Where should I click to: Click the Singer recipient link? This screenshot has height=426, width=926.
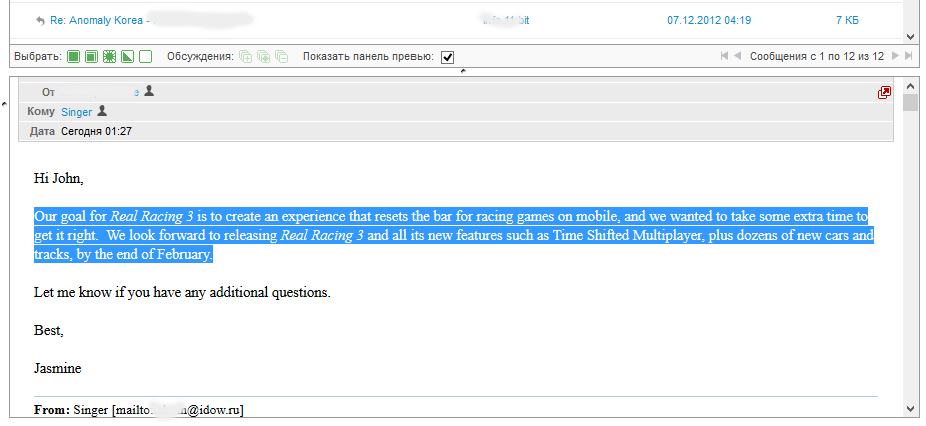click(x=77, y=112)
